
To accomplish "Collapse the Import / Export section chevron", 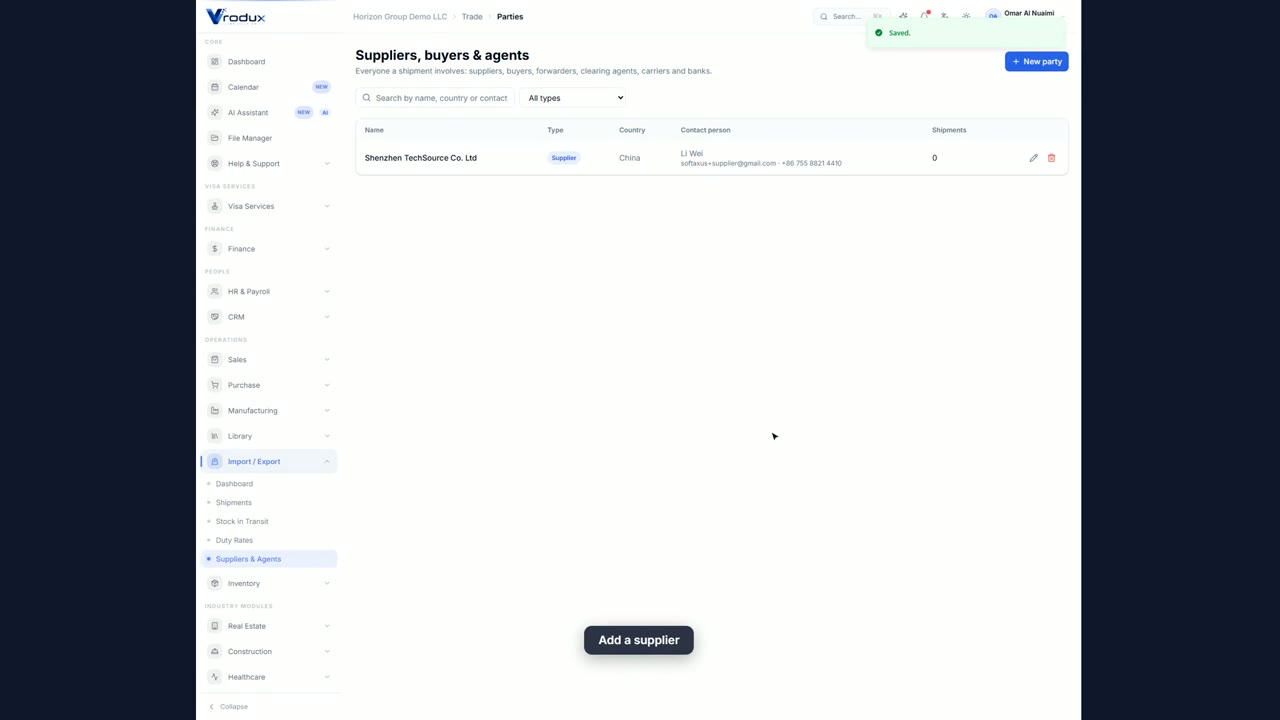I will [327, 462].
